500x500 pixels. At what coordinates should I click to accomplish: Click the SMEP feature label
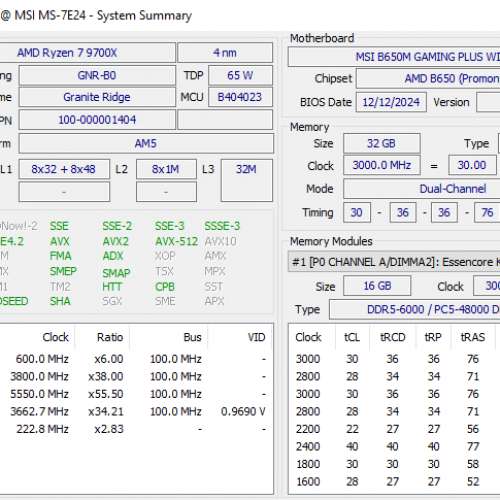[x=63, y=271]
